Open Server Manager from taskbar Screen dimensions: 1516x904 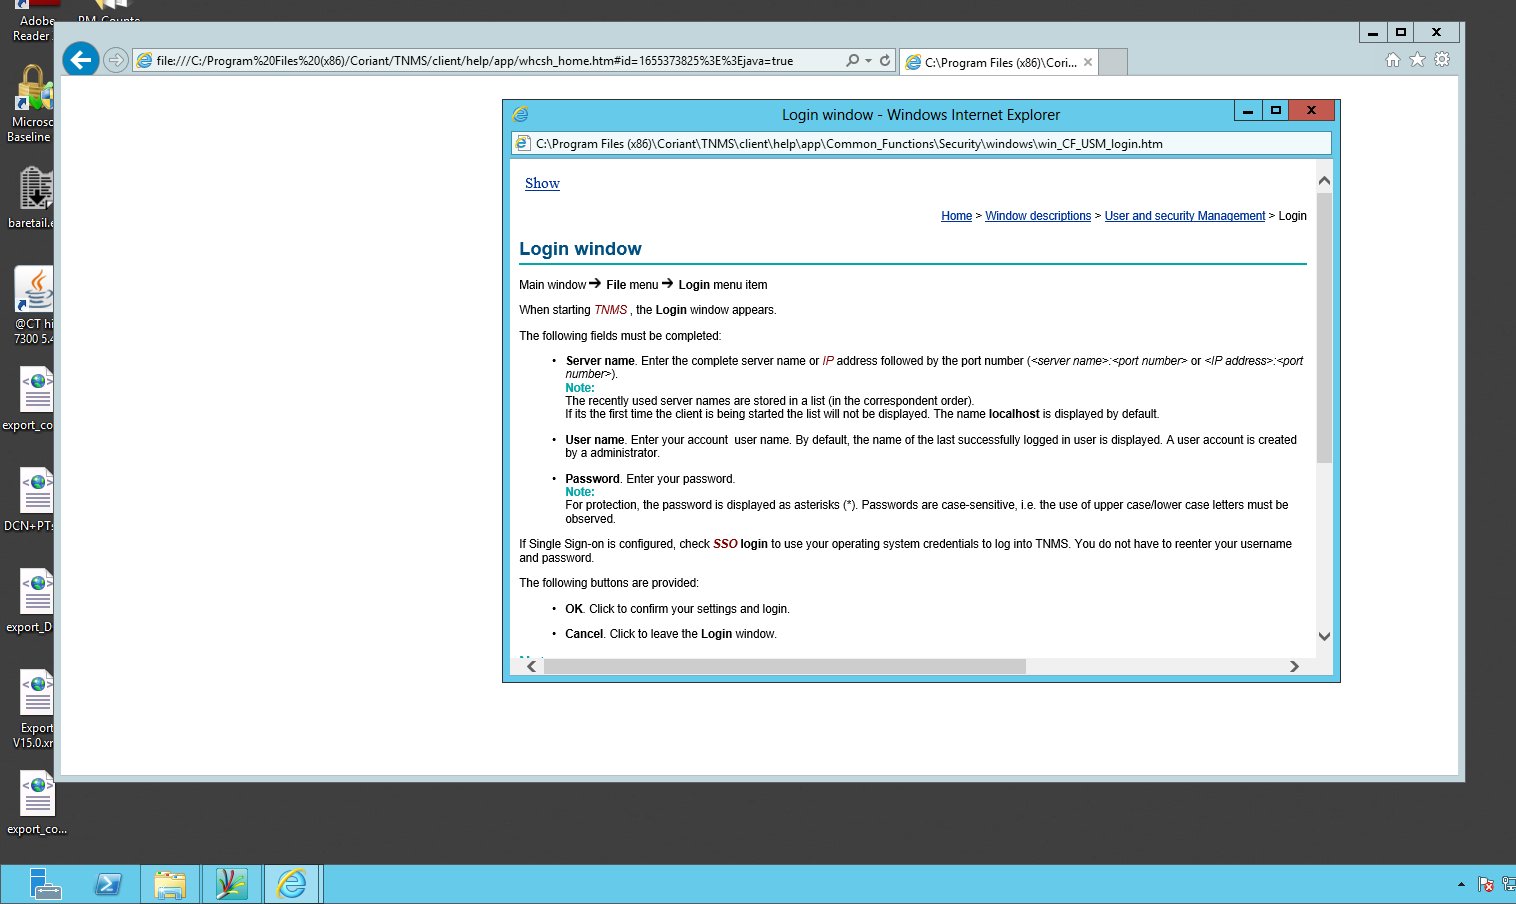pyautogui.click(x=44, y=885)
